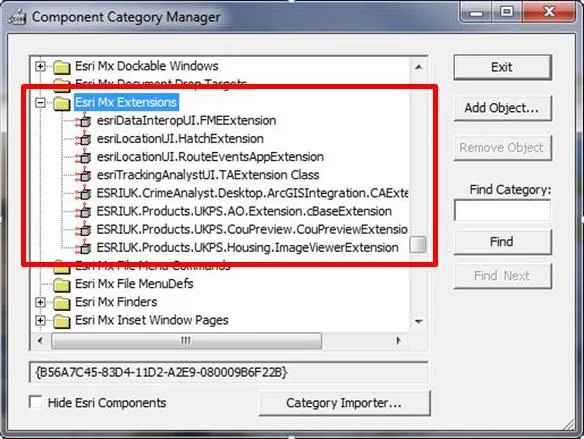The height and width of the screenshot is (439, 584).
Task: Click component icon beside CrimeAnalyst entry
Action: [x=83, y=193]
